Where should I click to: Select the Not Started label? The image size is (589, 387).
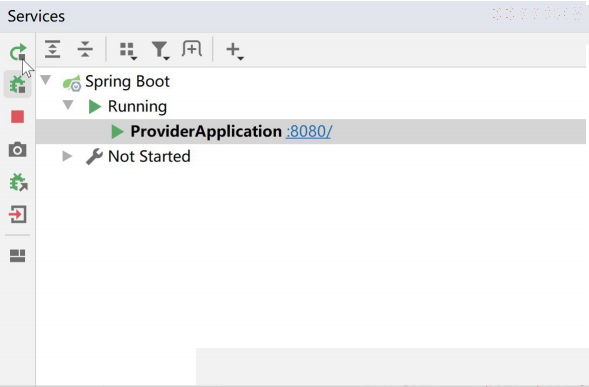pos(149,156)
